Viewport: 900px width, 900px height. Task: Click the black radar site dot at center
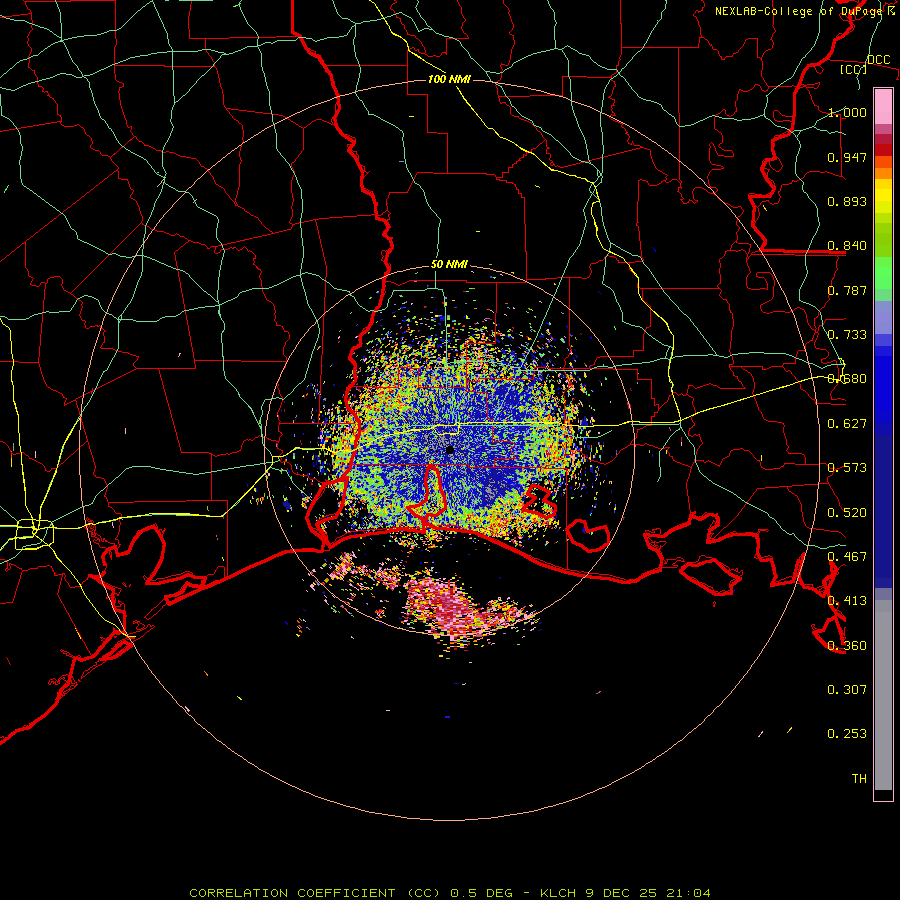pos(450,450)
